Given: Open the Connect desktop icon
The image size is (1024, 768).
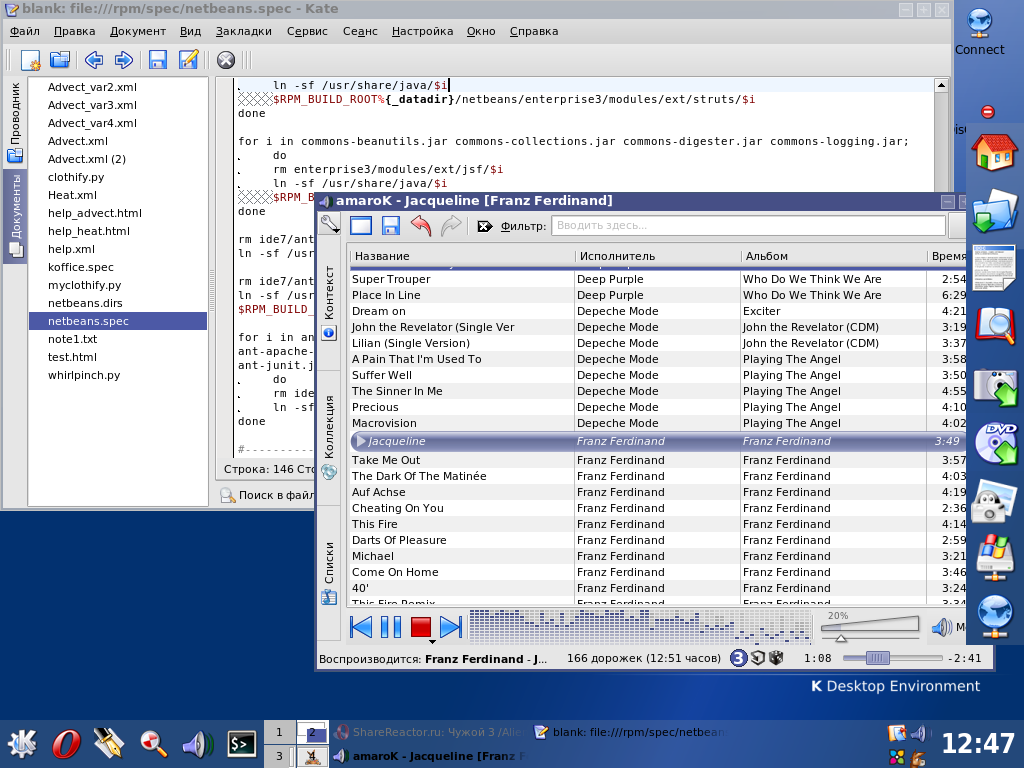Looking at the screenshot, I should point(979,31).
